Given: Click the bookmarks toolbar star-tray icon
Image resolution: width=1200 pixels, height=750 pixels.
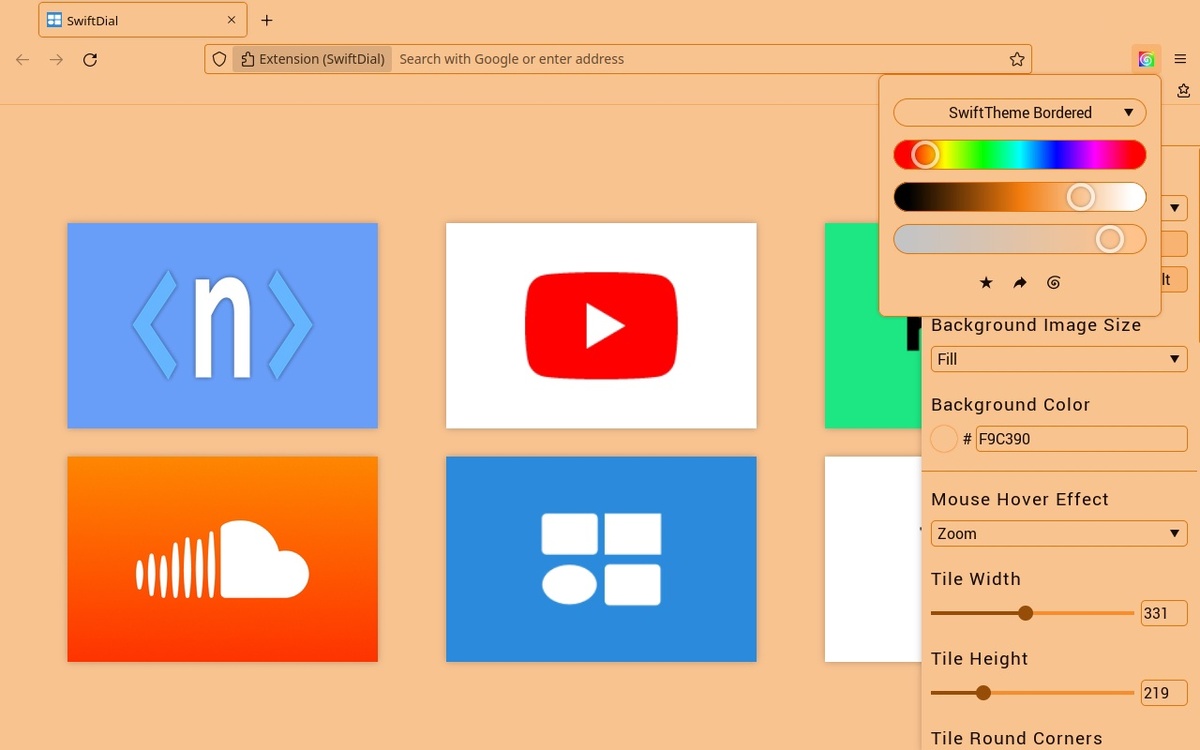Looking at the screenshot, I should coord(1184,90).
